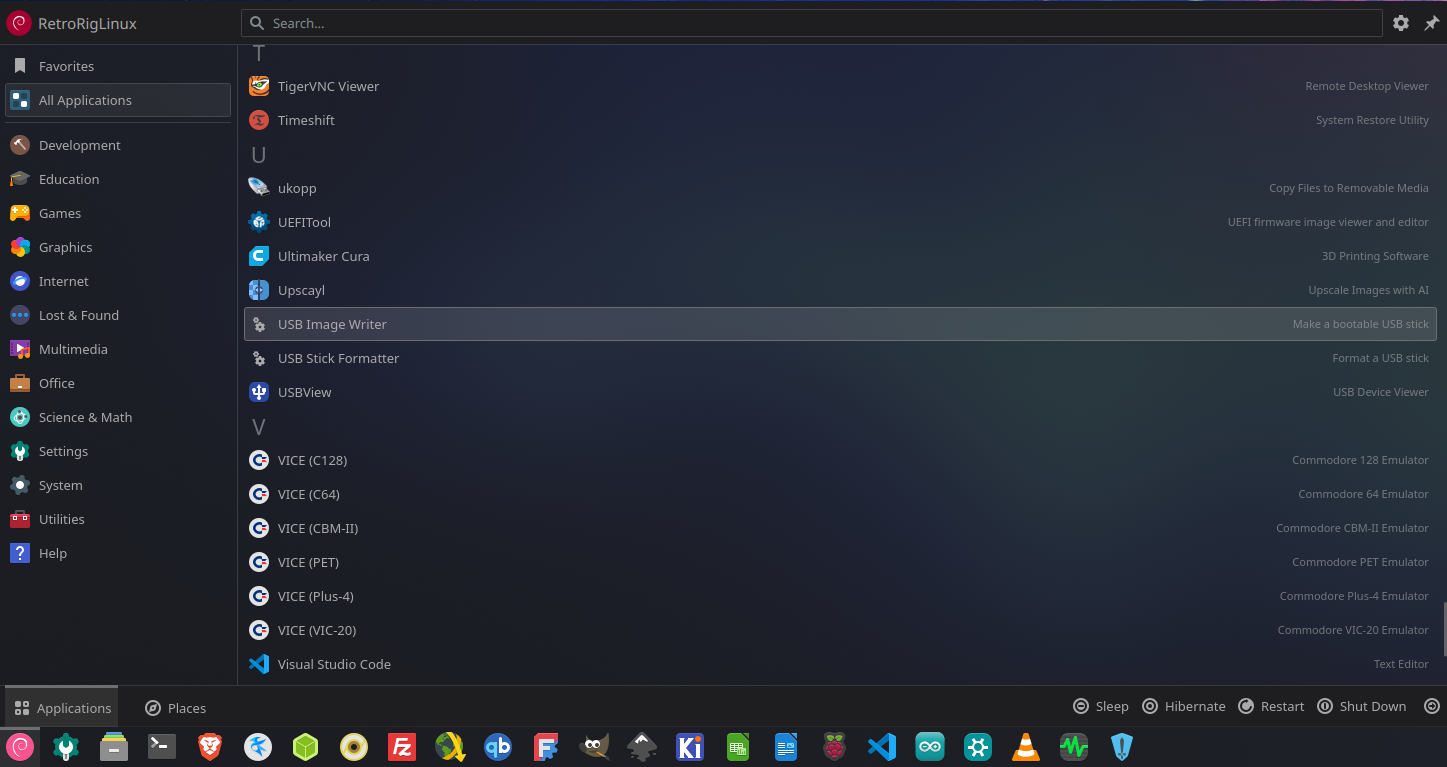
Task: Launch TigerVNC Viewer from the app list
Action: [x=328, y=86]
